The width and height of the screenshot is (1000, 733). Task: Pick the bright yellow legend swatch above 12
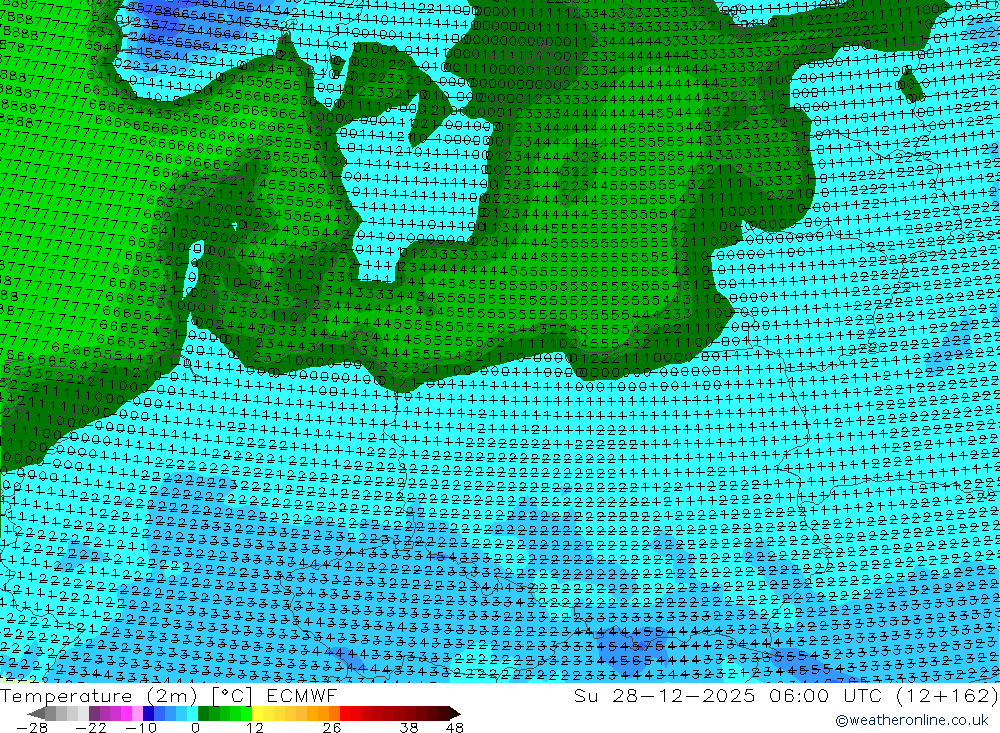click(258, 714)
